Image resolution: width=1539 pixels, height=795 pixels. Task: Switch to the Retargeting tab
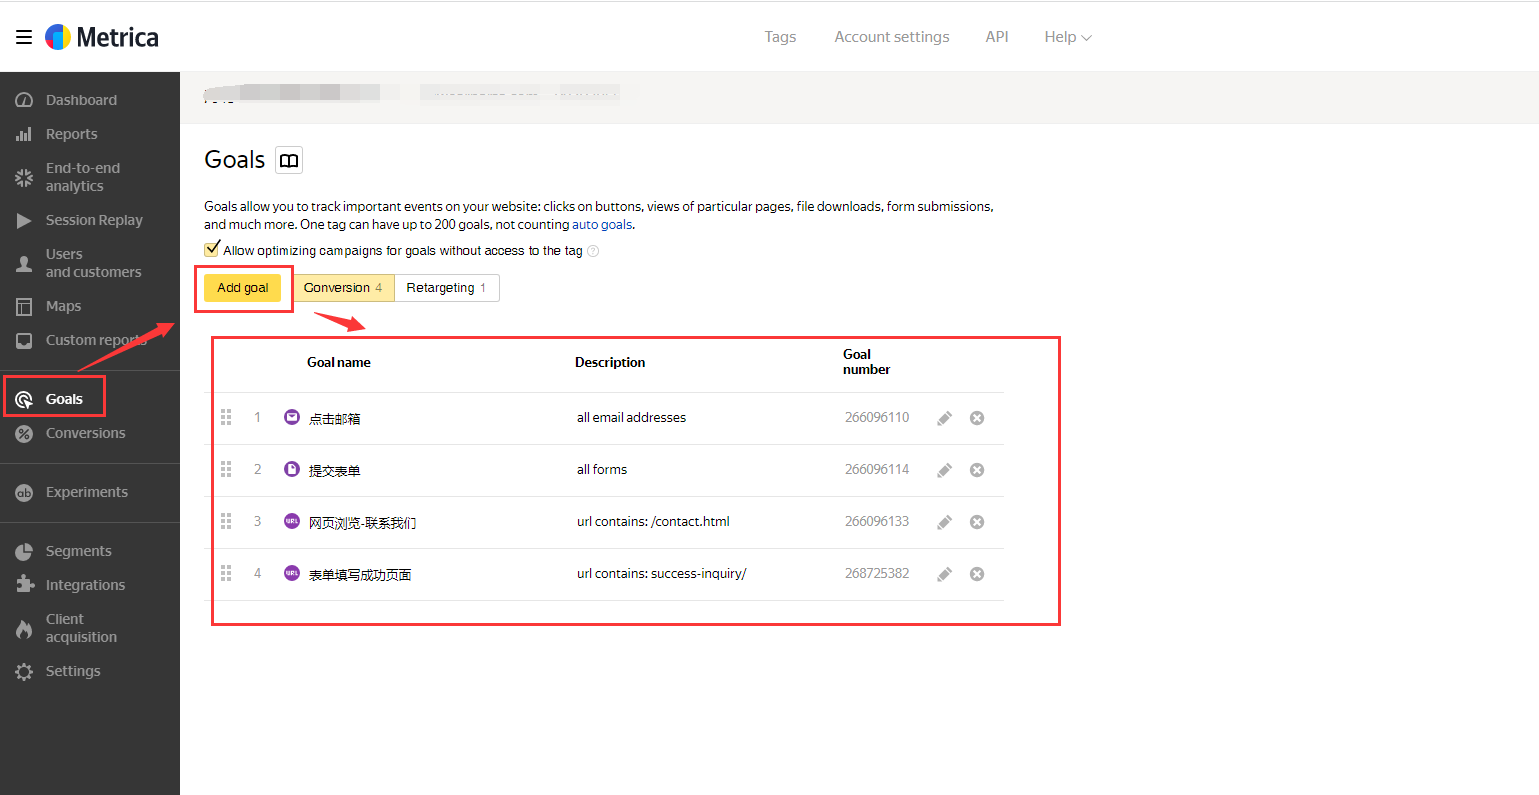point(446,288)
